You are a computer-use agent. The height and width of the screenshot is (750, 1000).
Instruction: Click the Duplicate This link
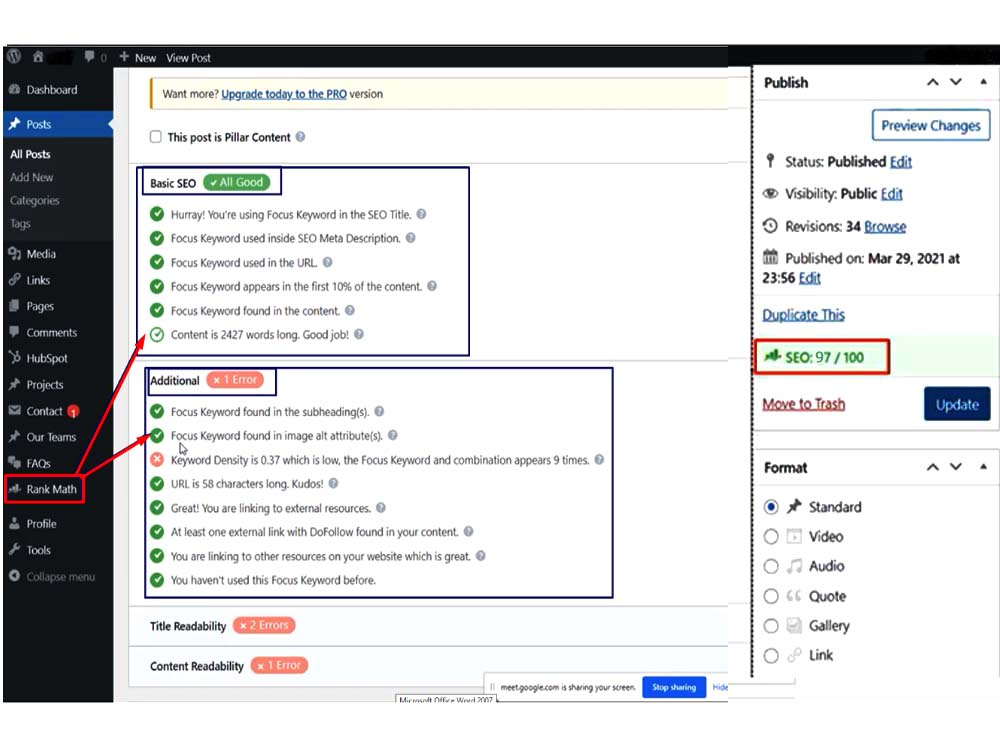click(x=804, y=315)
